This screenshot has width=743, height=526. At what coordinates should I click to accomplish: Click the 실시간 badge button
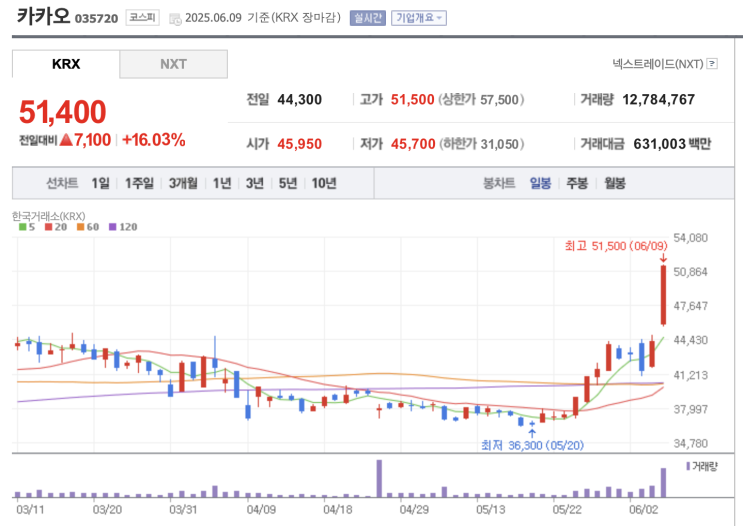click(368, 18)
